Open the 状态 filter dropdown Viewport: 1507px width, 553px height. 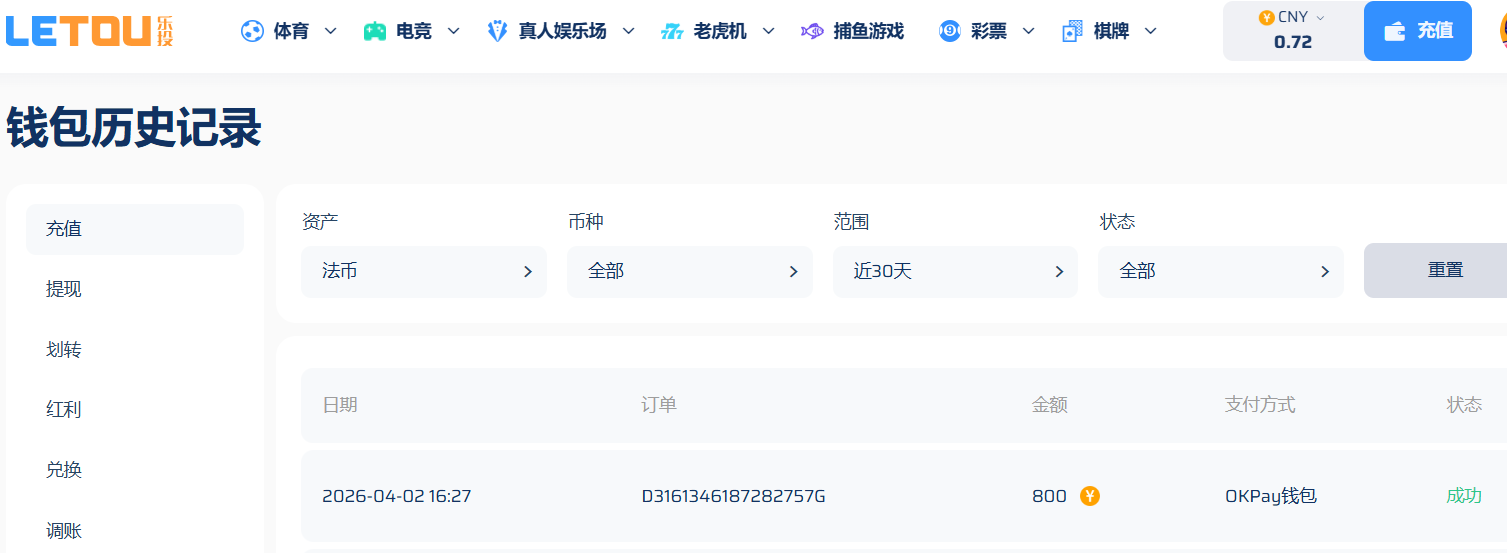coord(1220,271)
